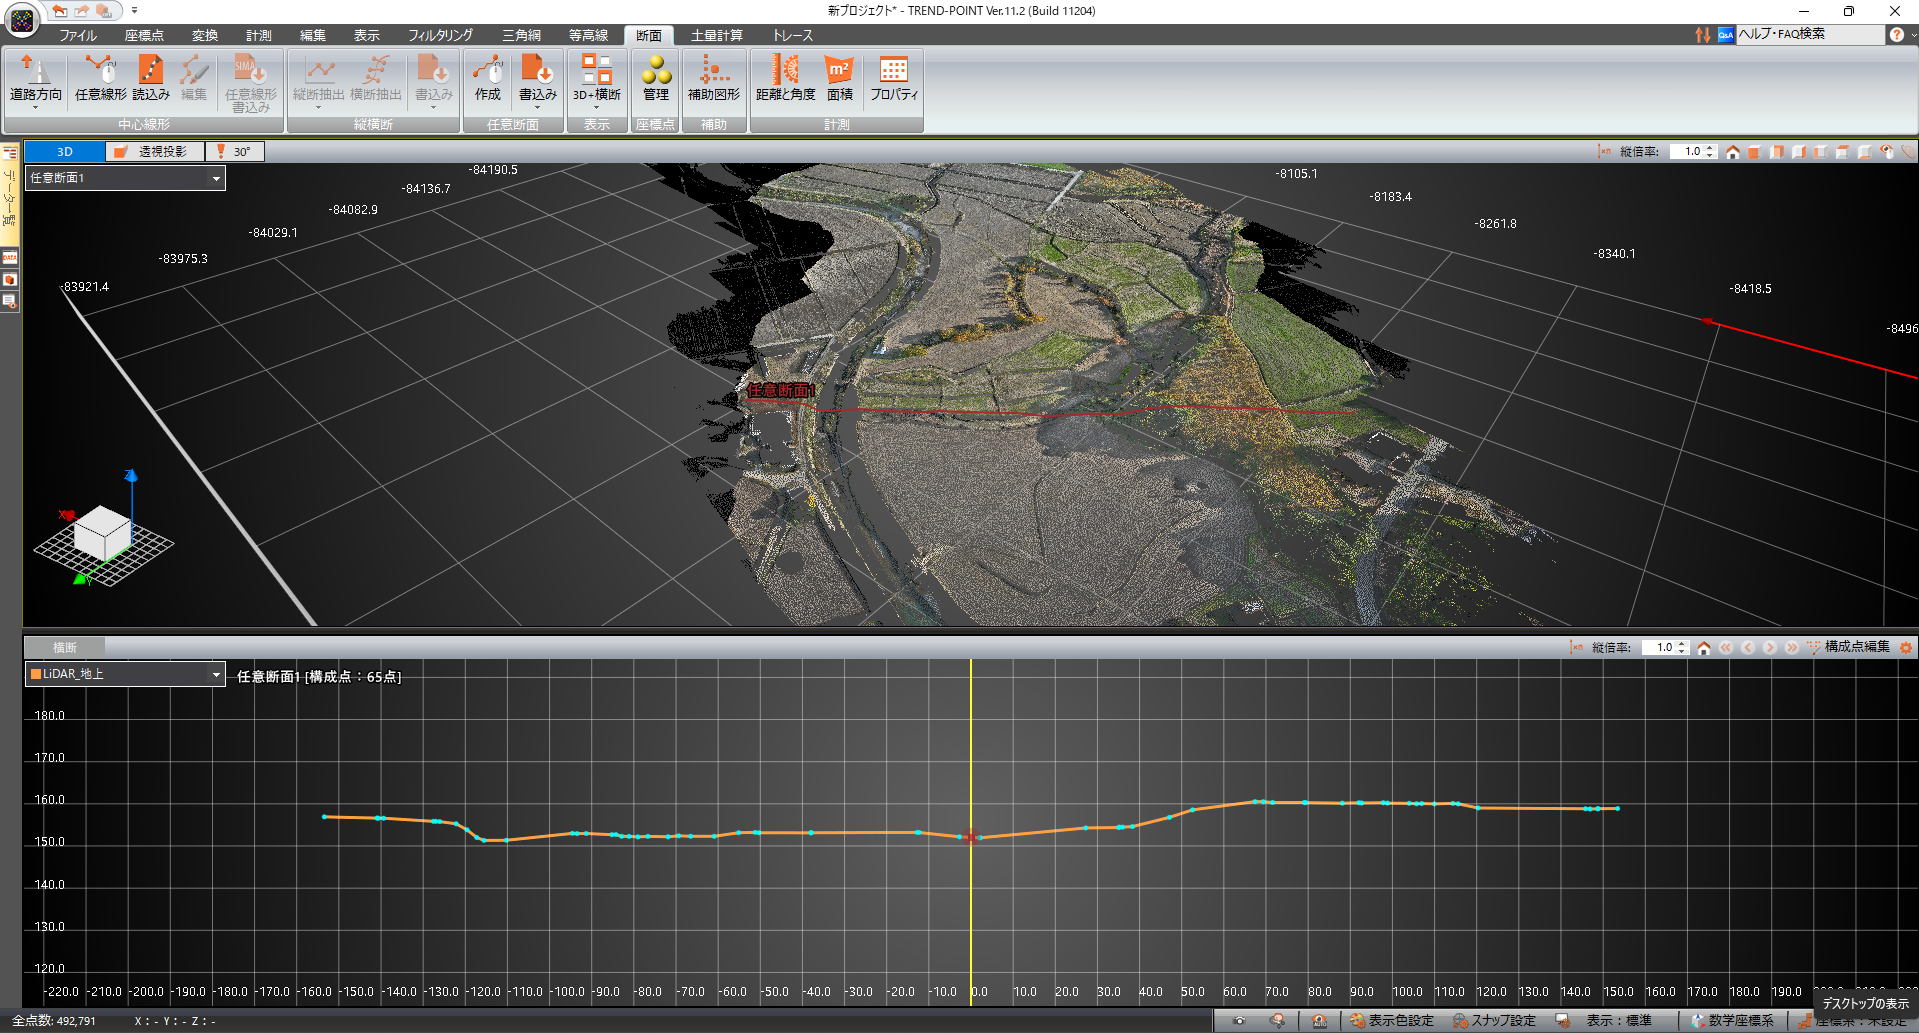Click the 補助図形 auxiliary figure tool
Image resolution: width=1919 pixels, height=1033 pixels.
pyautogui.click(x=714, y=78)
